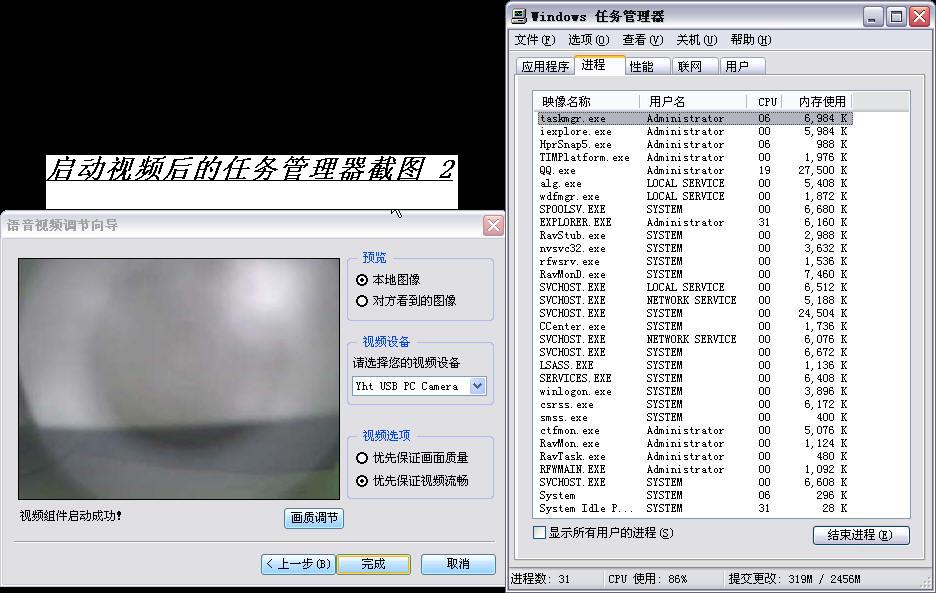
Task: Select the iexplore.exe process row
Action: point(694,131)
